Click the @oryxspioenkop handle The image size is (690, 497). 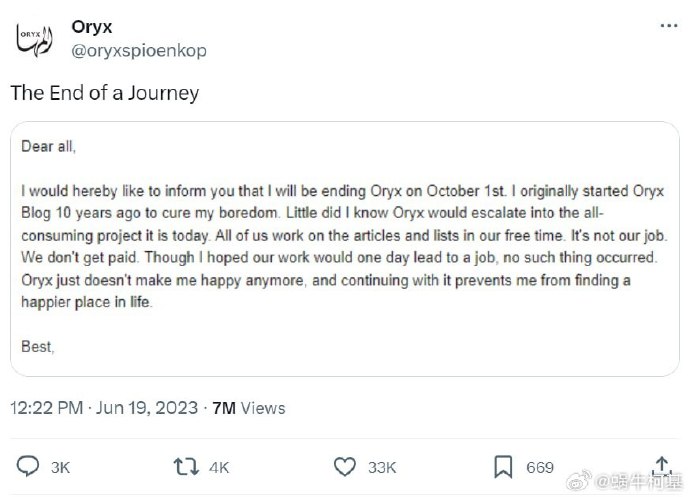[x=139, y=50]
